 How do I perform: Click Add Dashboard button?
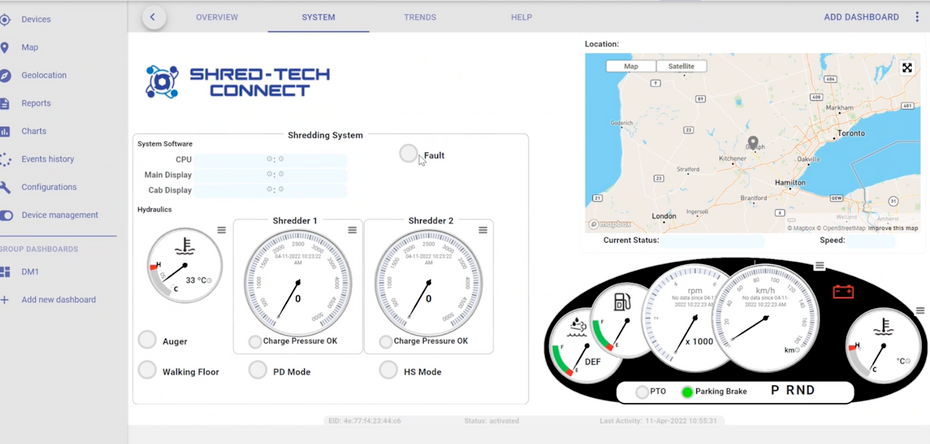pyautogui.click(x=861, y=17)
